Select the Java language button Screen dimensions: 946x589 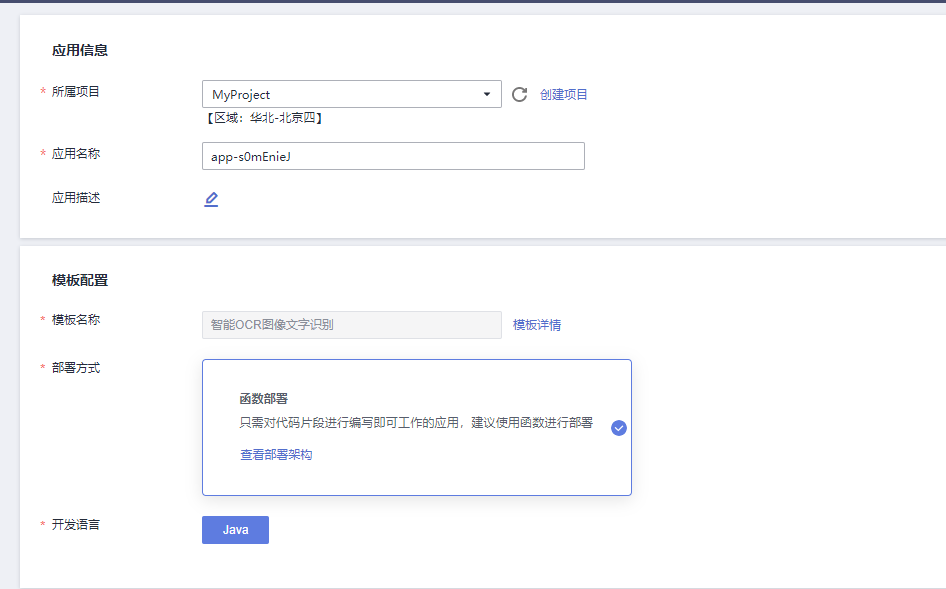tap(235, 530)
